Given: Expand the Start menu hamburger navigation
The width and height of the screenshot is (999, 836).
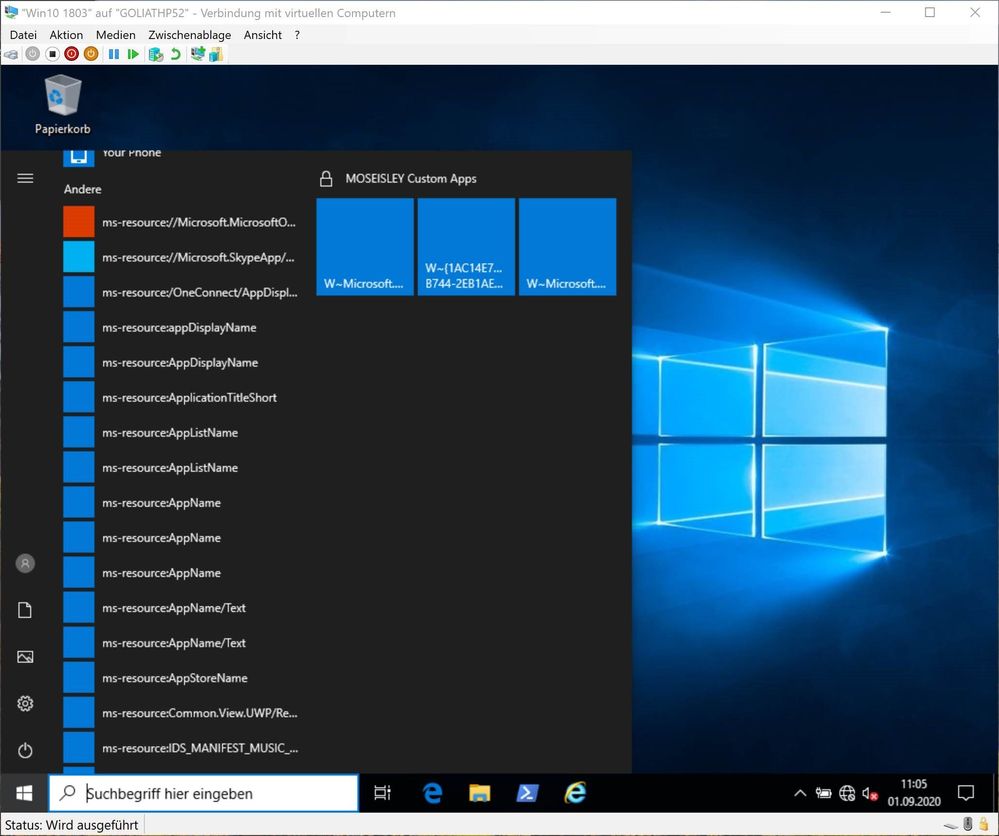Looking at the screenshot, I should pyautogui.click(x=25, y=178).
